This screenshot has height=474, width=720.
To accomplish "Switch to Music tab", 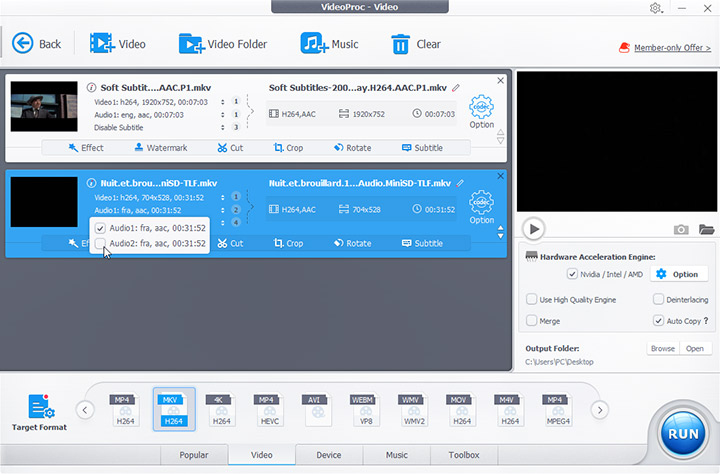I will click(x=397, y=455).
